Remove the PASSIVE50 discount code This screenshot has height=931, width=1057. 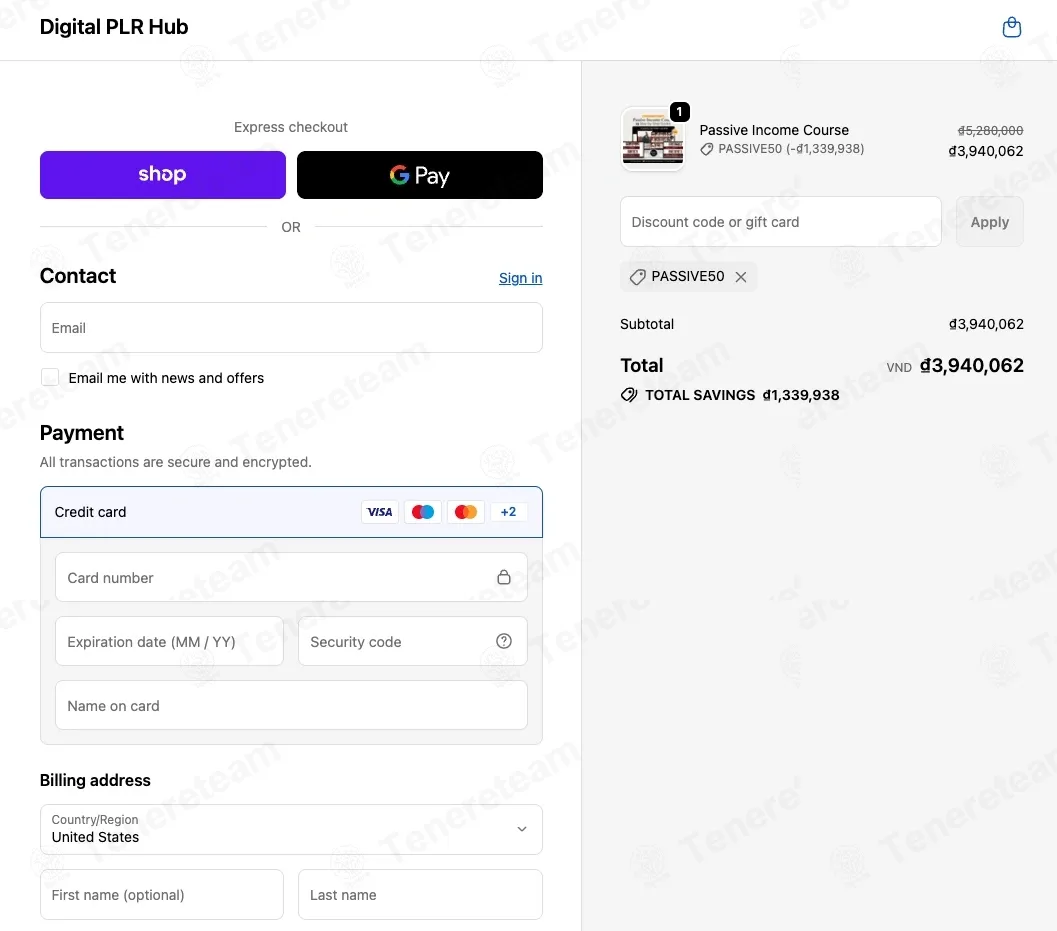pyautogui.click(x=741, y=277)
